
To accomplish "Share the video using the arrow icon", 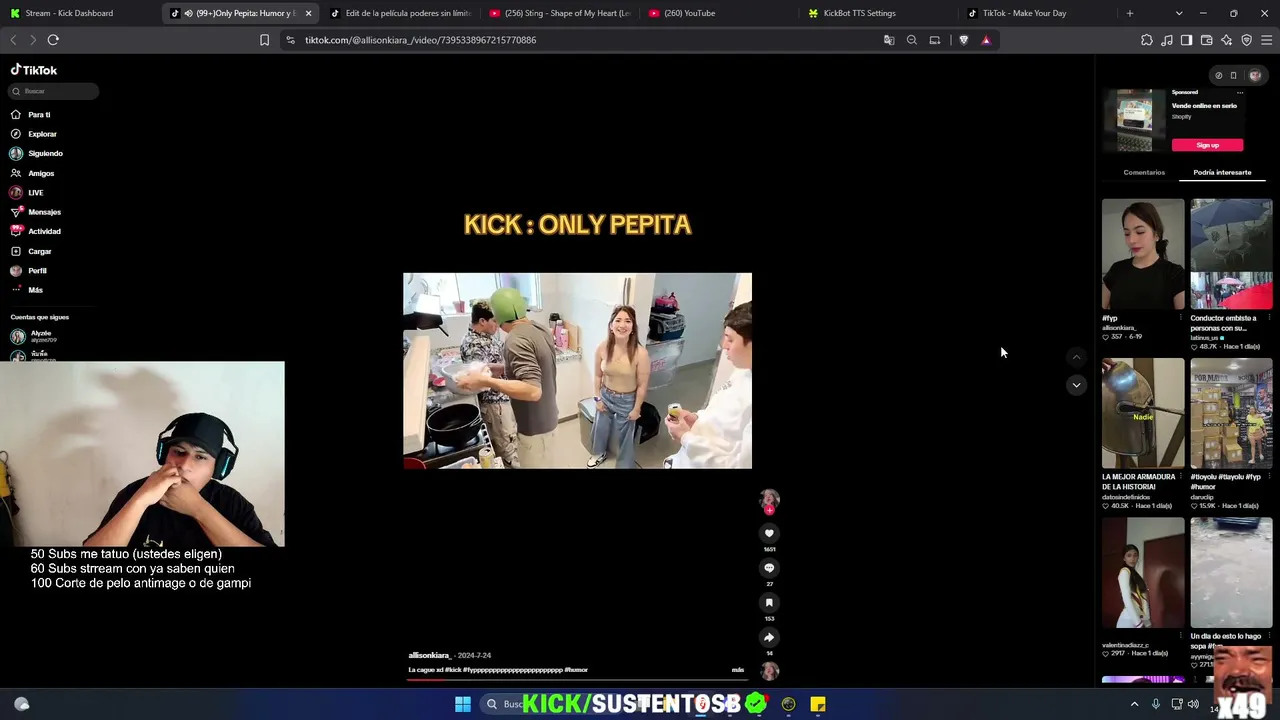I will click(x=769, y=637).
